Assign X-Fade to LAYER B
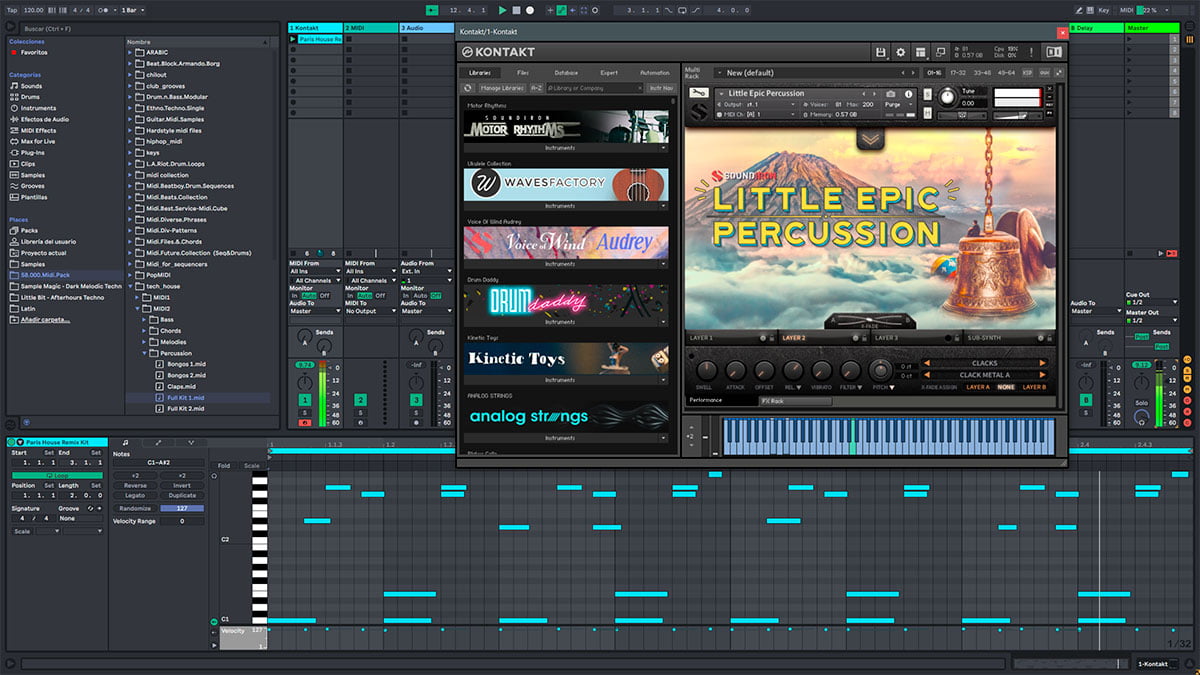Image resolution: width=1200 pixels, height=675 pixels. click(x=1034, y=387)
